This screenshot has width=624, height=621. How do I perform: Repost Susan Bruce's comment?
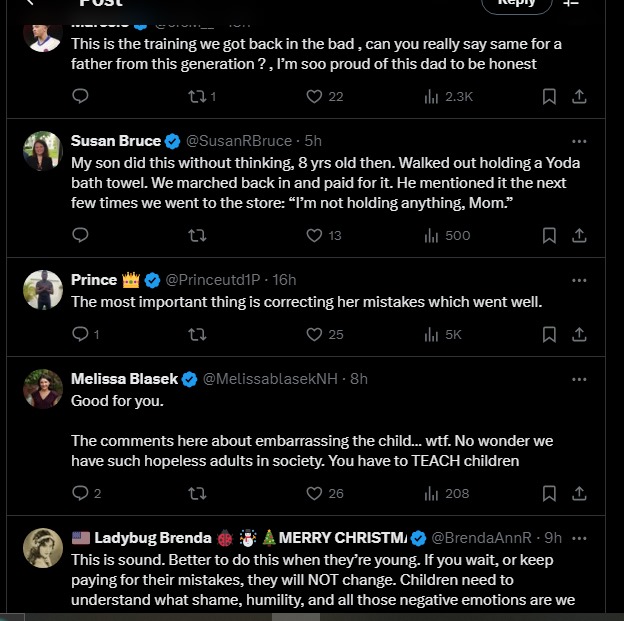pos(197,236)
